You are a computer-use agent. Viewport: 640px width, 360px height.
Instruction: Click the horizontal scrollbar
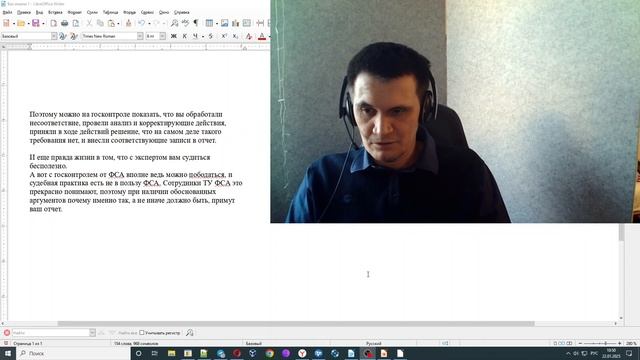coord(296,324)
